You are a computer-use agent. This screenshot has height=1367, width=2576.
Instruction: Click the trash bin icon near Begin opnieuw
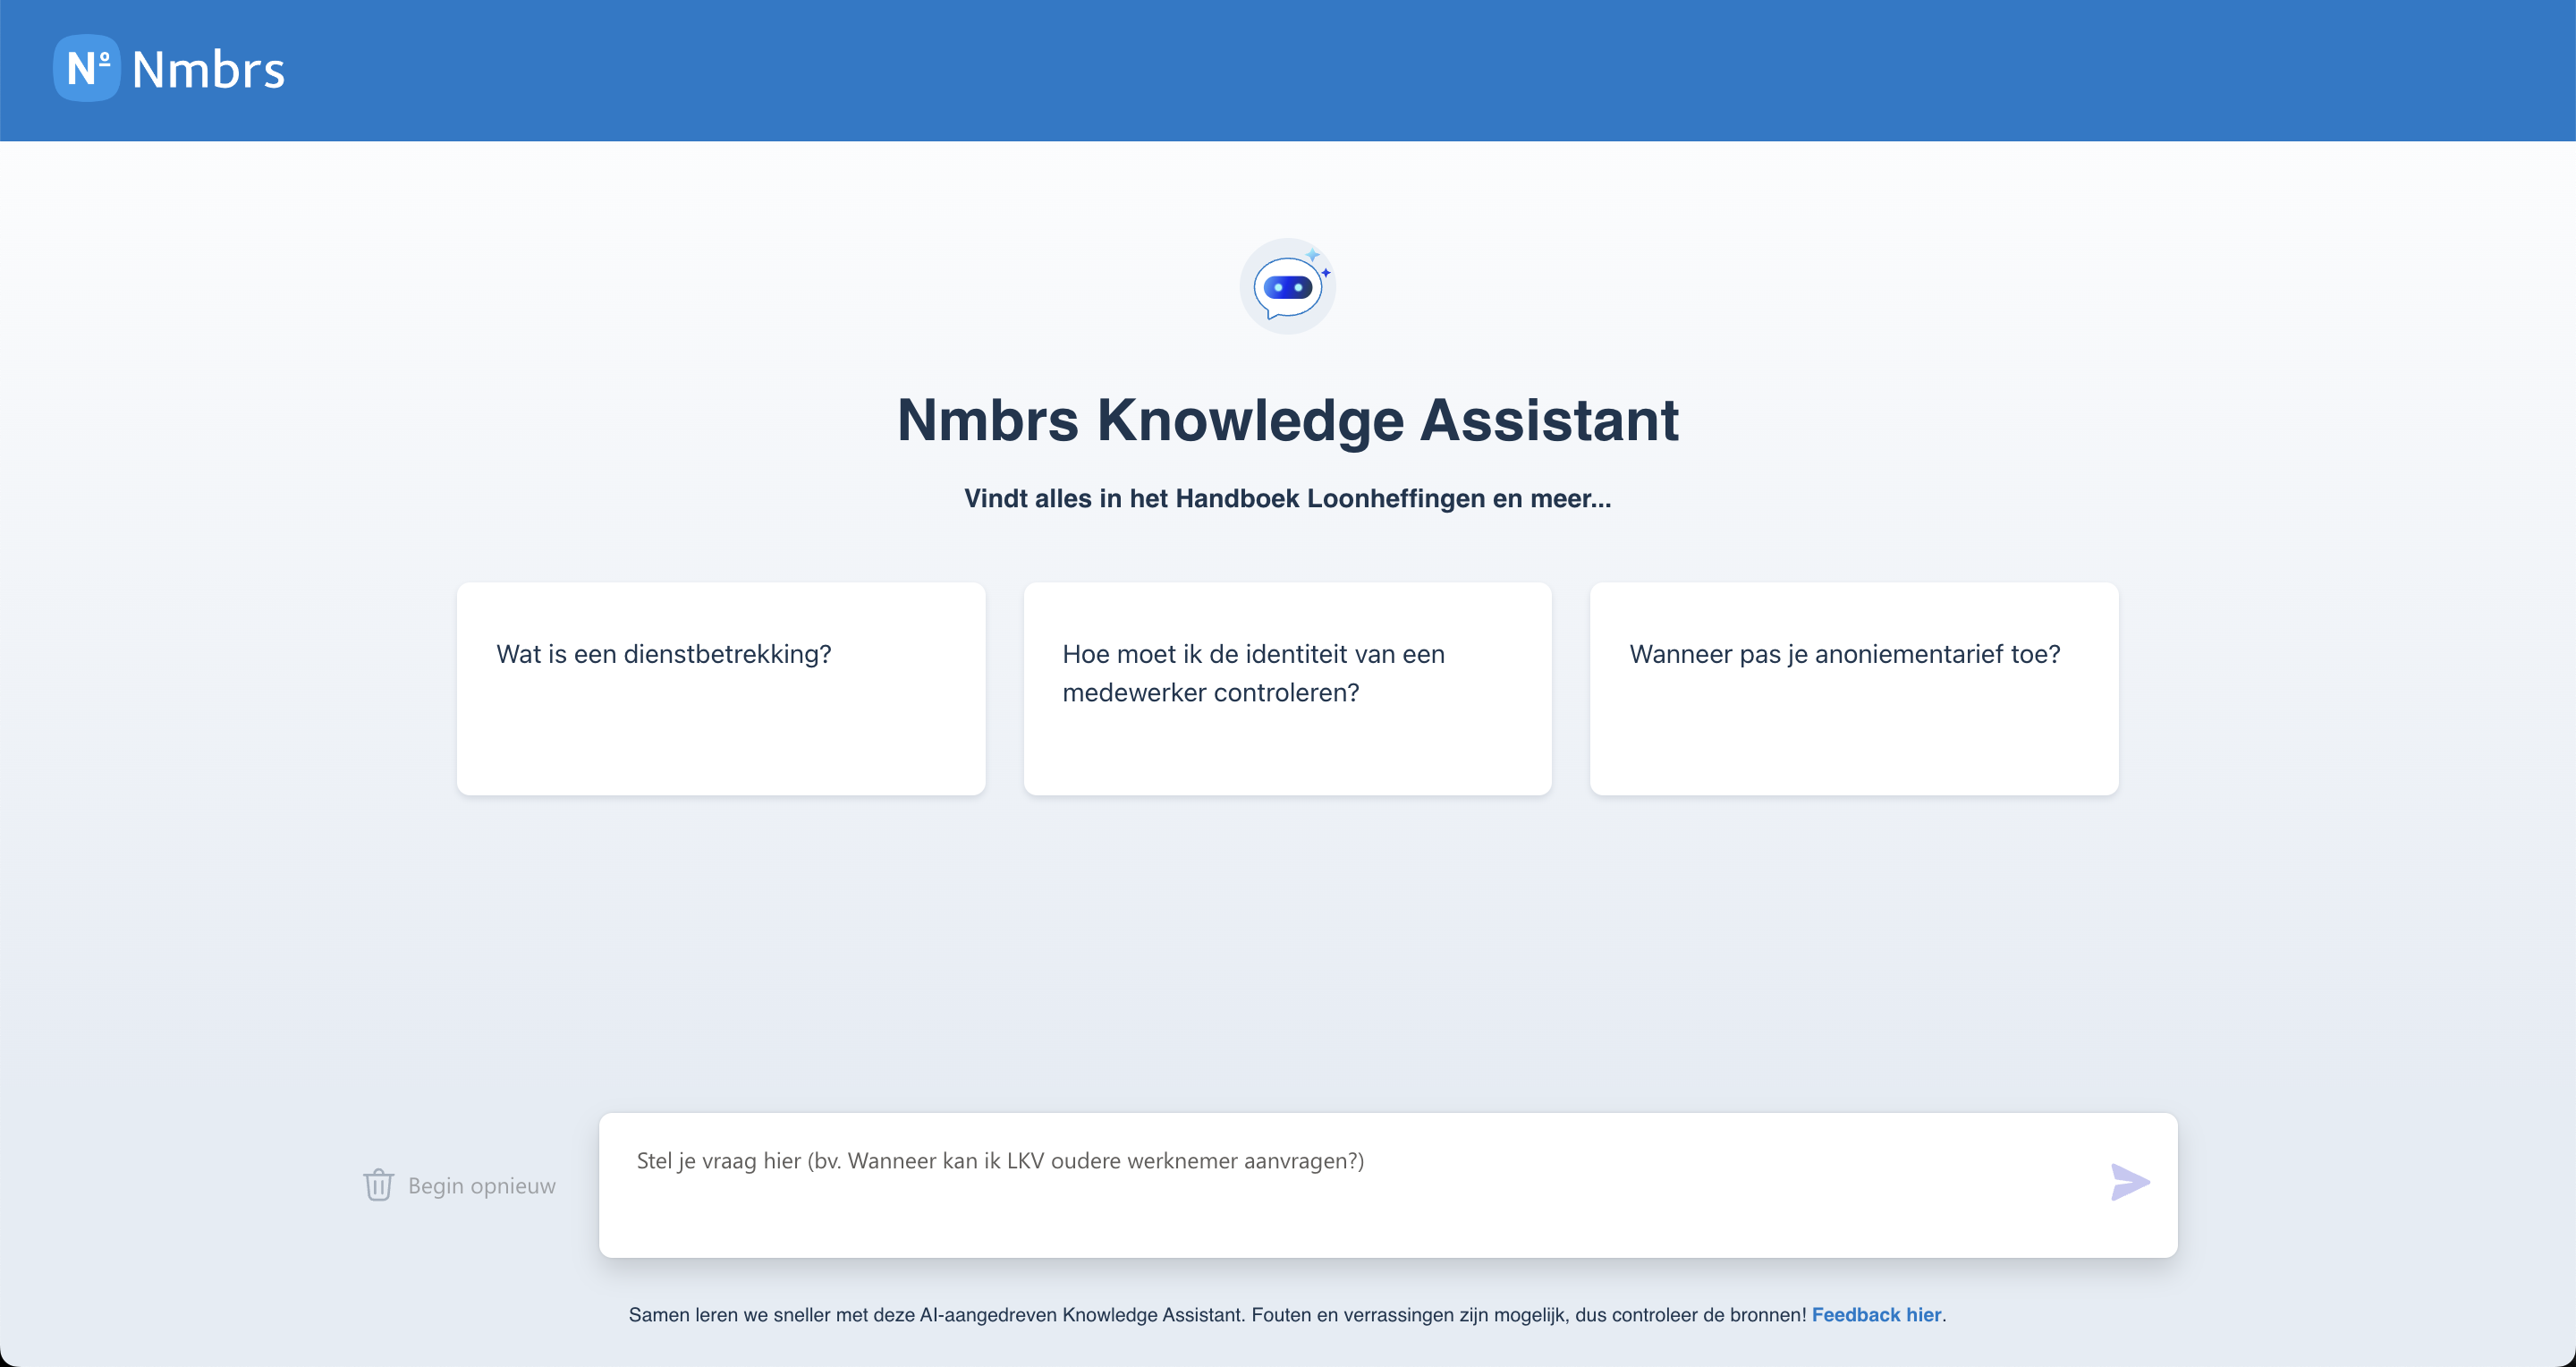pos(378,1185)
